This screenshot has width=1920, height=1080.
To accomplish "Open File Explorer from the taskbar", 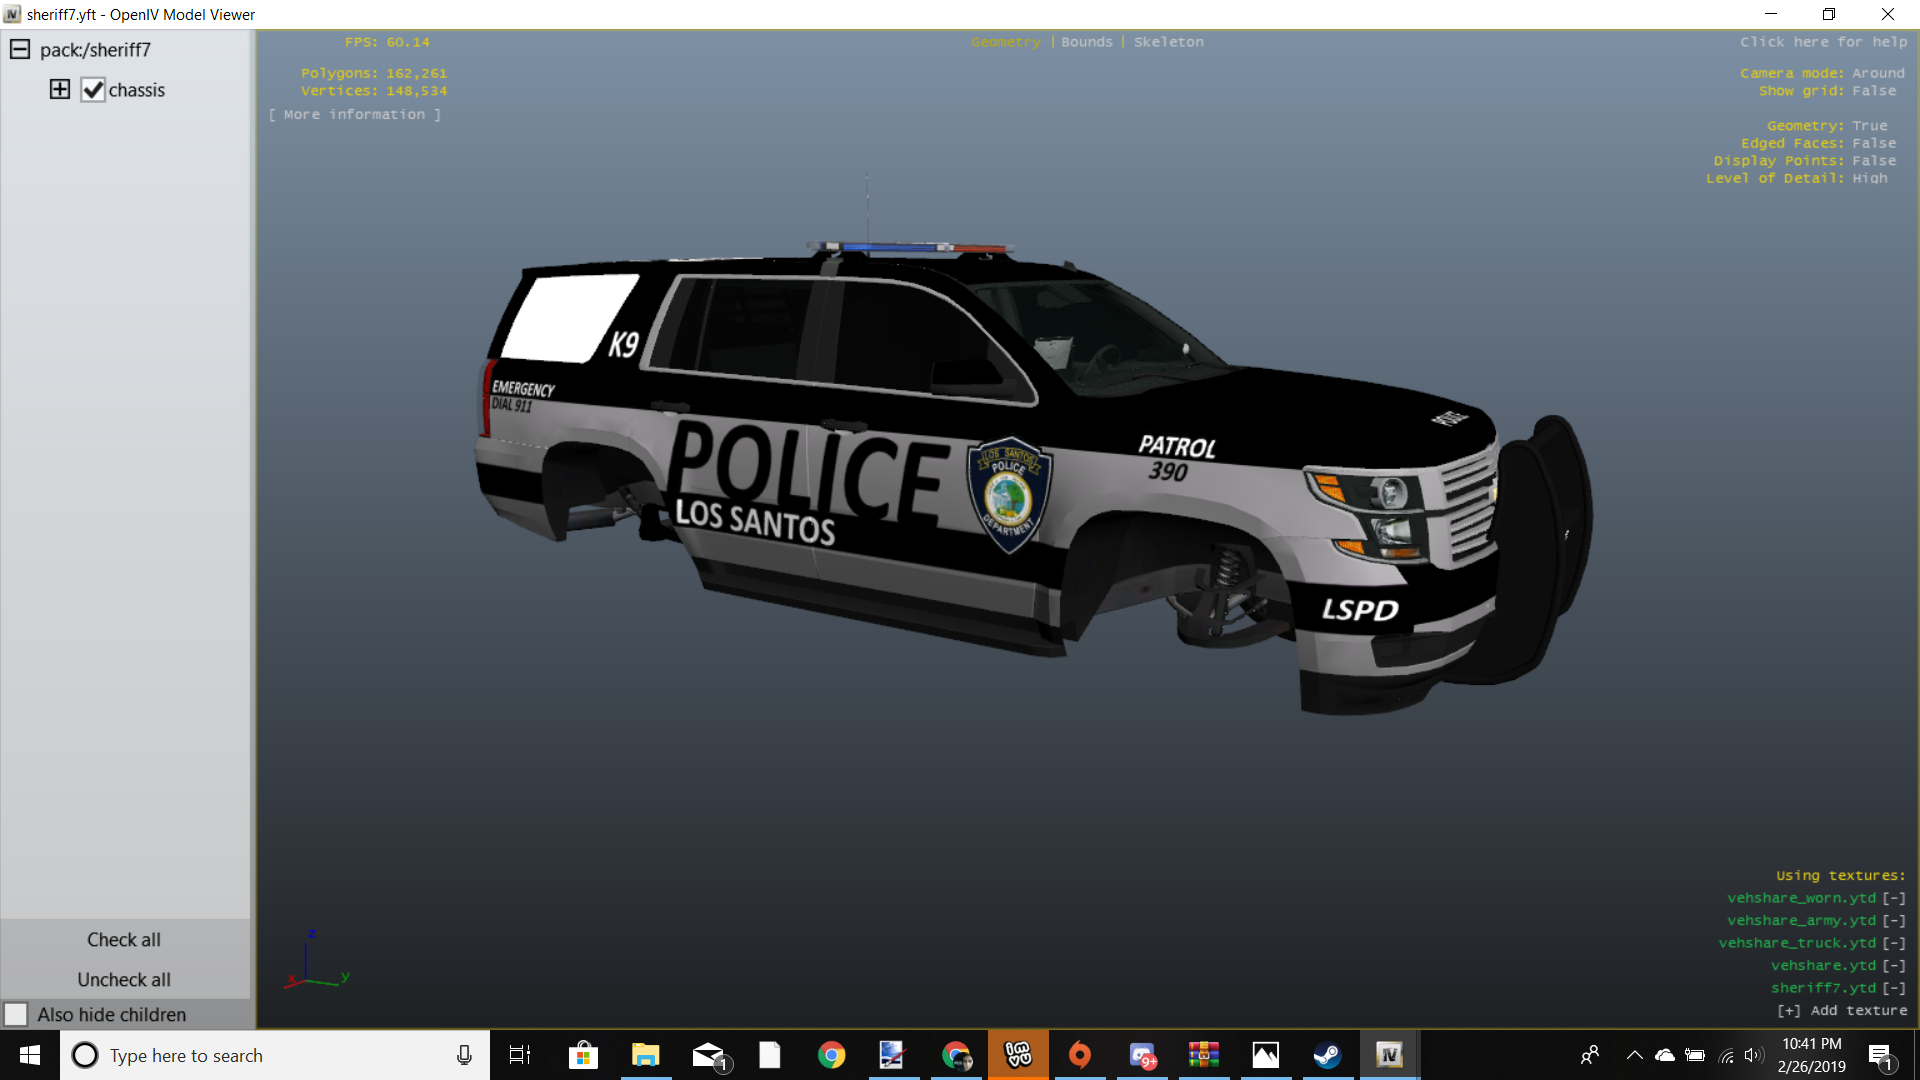I will [x=646, y=1055].
